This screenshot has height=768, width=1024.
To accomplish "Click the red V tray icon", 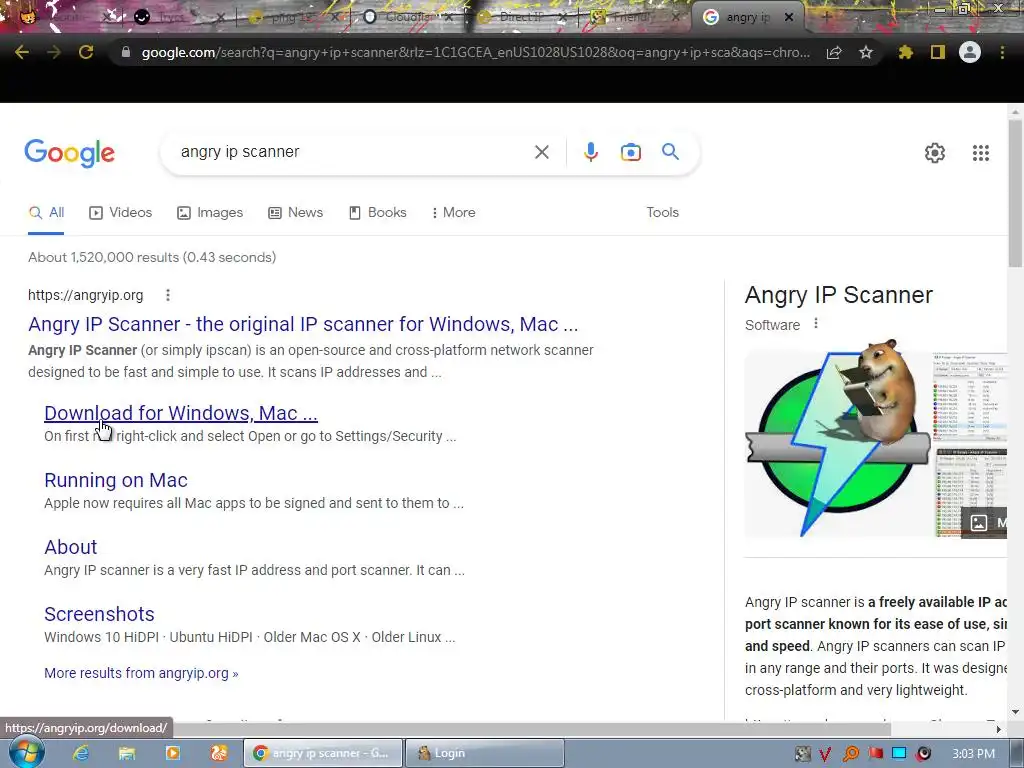I will [825, 754].
